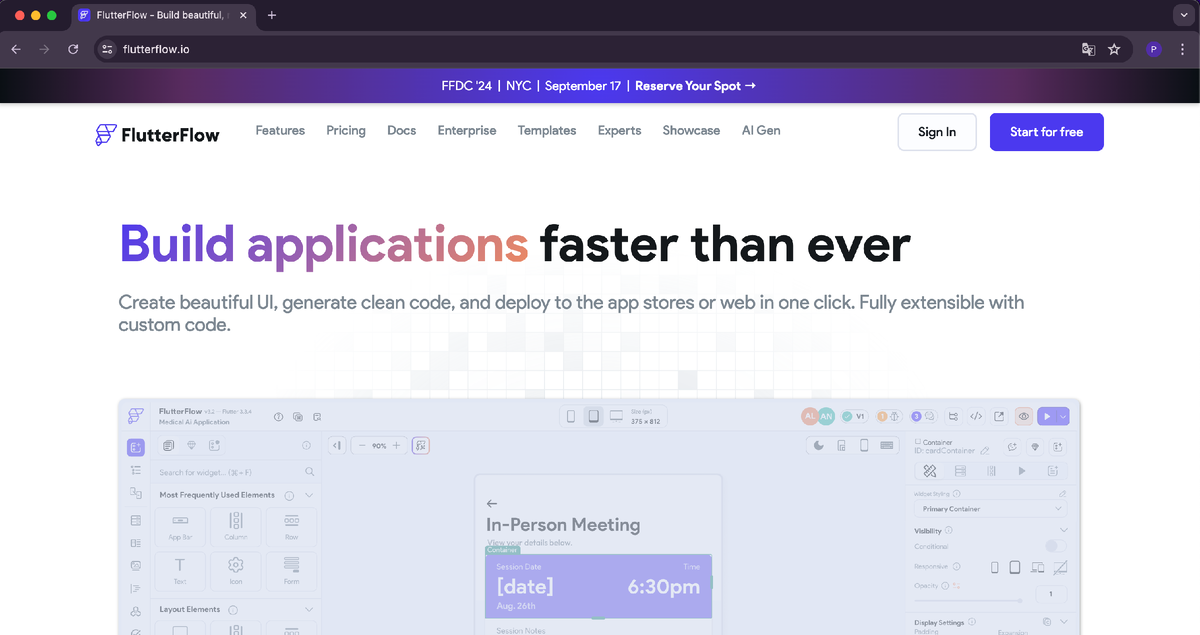Click Reserve Your Spot in the banner
This screenshot has height=635, width=1200.
coord(696,86)
